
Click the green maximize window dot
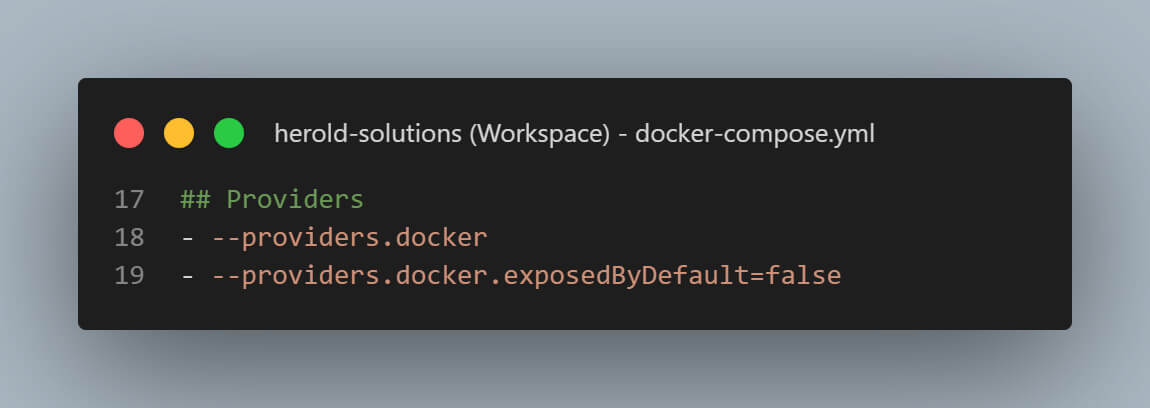(229, 133)
